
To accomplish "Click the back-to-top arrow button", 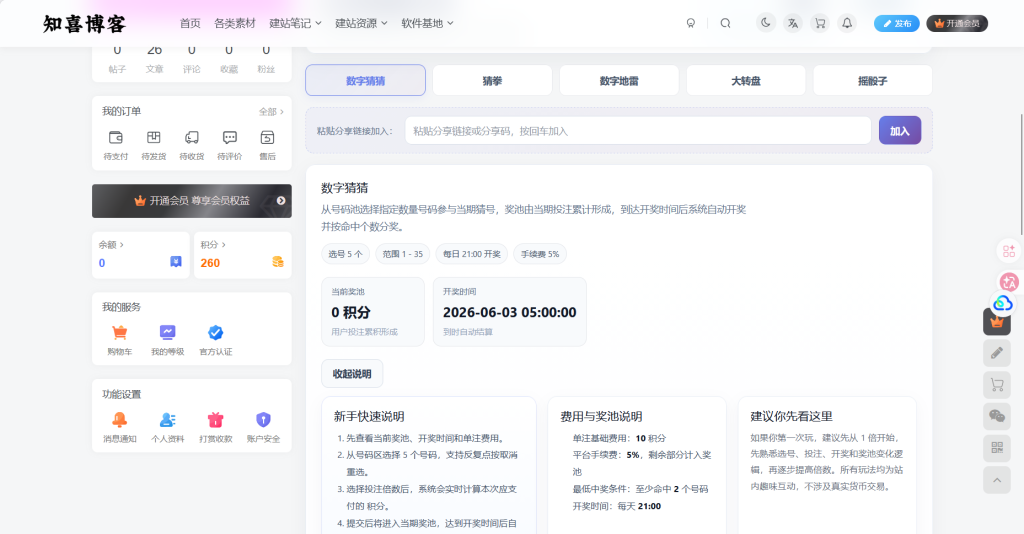I will click(997, 480).
